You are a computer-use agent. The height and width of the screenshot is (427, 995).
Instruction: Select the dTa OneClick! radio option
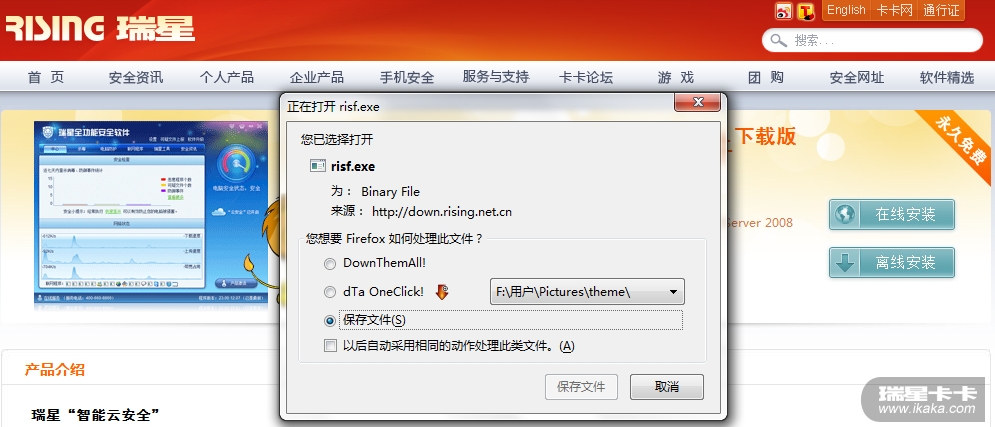pos(329,292)
